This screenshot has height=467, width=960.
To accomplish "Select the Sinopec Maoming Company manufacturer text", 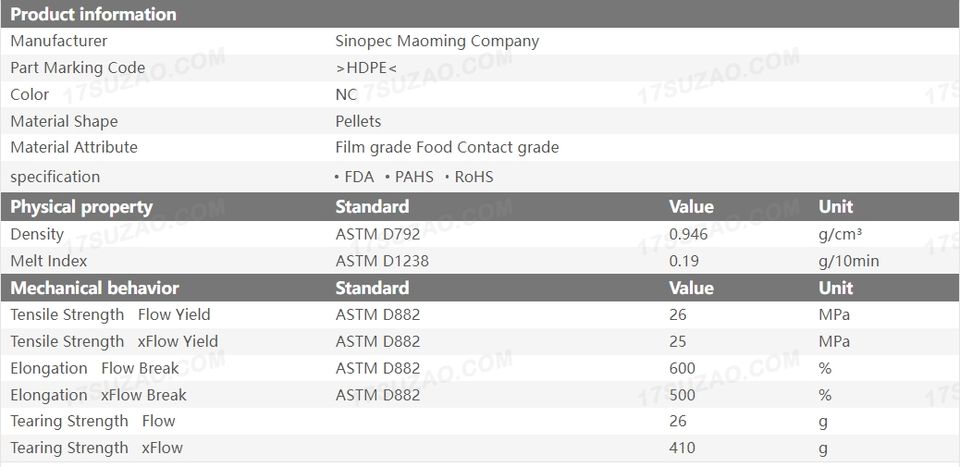I will point(437,41).
